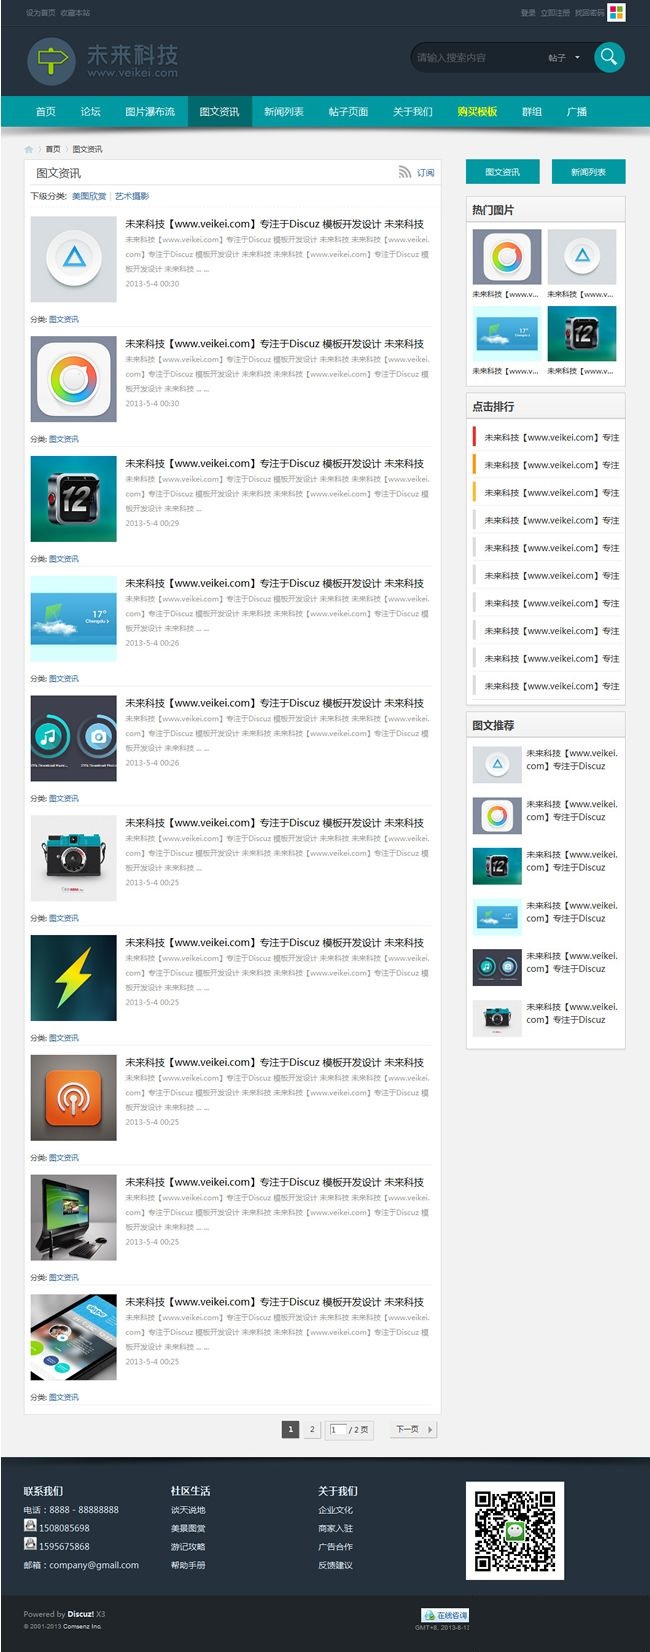Viewport: 650px width, 1652px height.
Task: Click the site logo signpost icon
Action: pyautogui.click(x=51, y=61)
